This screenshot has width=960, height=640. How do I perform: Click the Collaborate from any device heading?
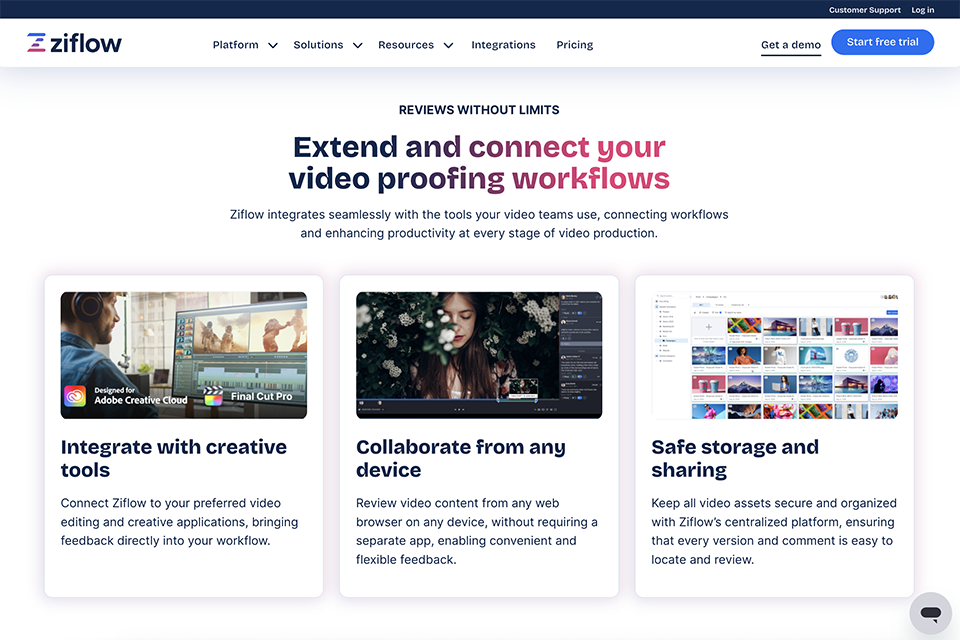tap(460, 458)
